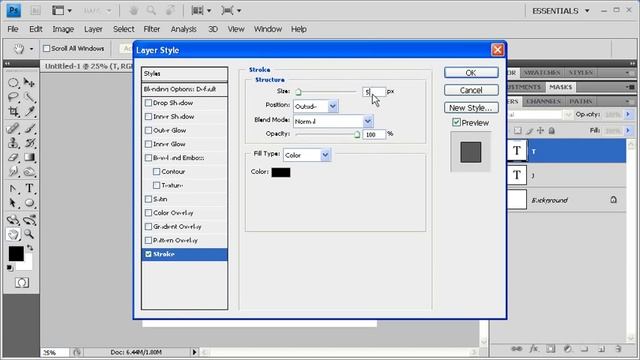Open the Filter menu
This screenshot has height=360, width=640.
151,29
